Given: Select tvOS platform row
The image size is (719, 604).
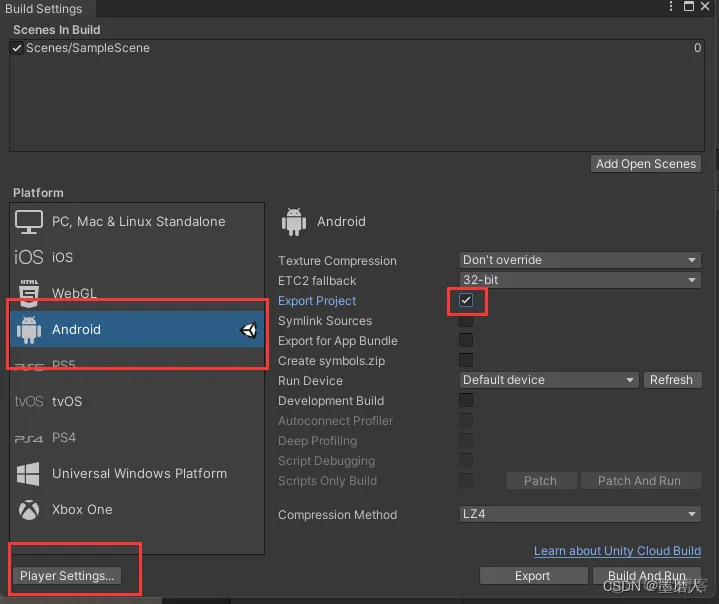Looking at the screenshot, I should (137, 402).
